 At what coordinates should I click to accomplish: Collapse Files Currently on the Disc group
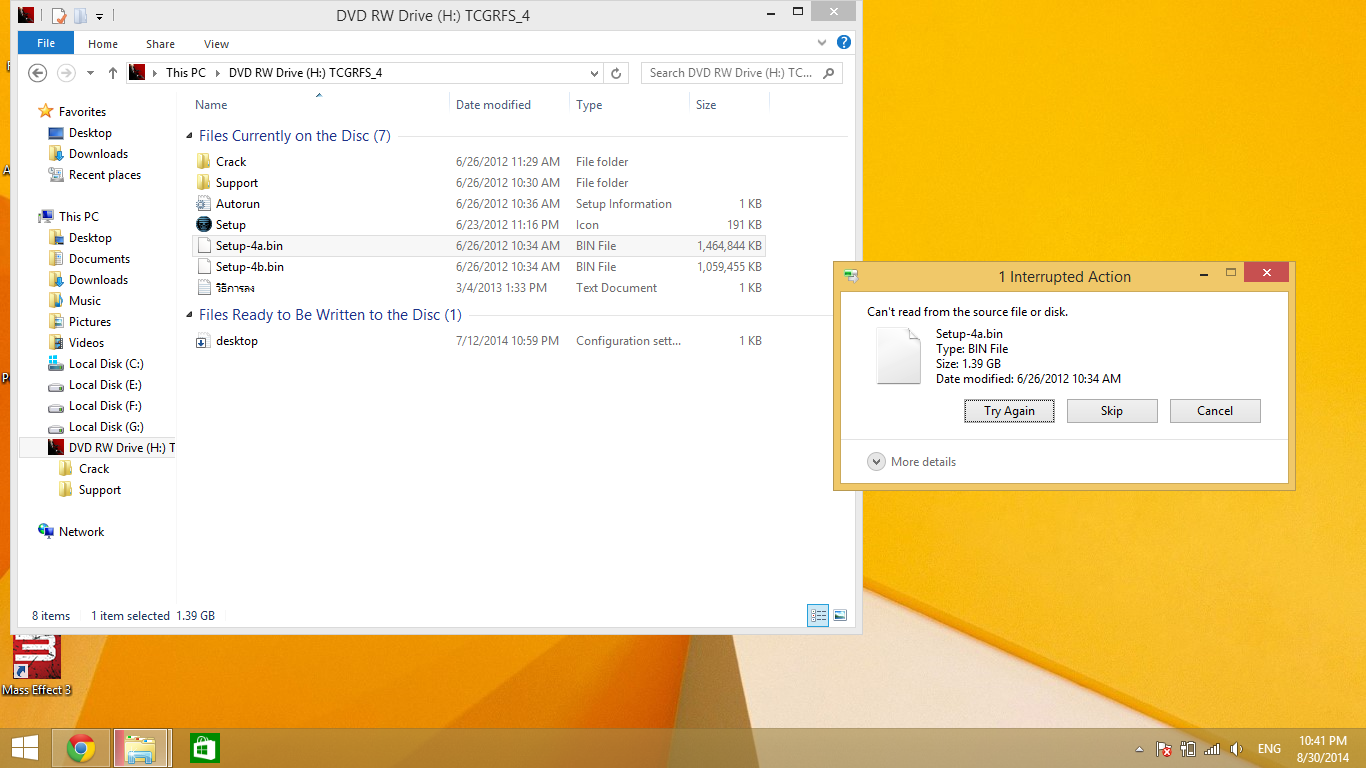click(190, 136)
